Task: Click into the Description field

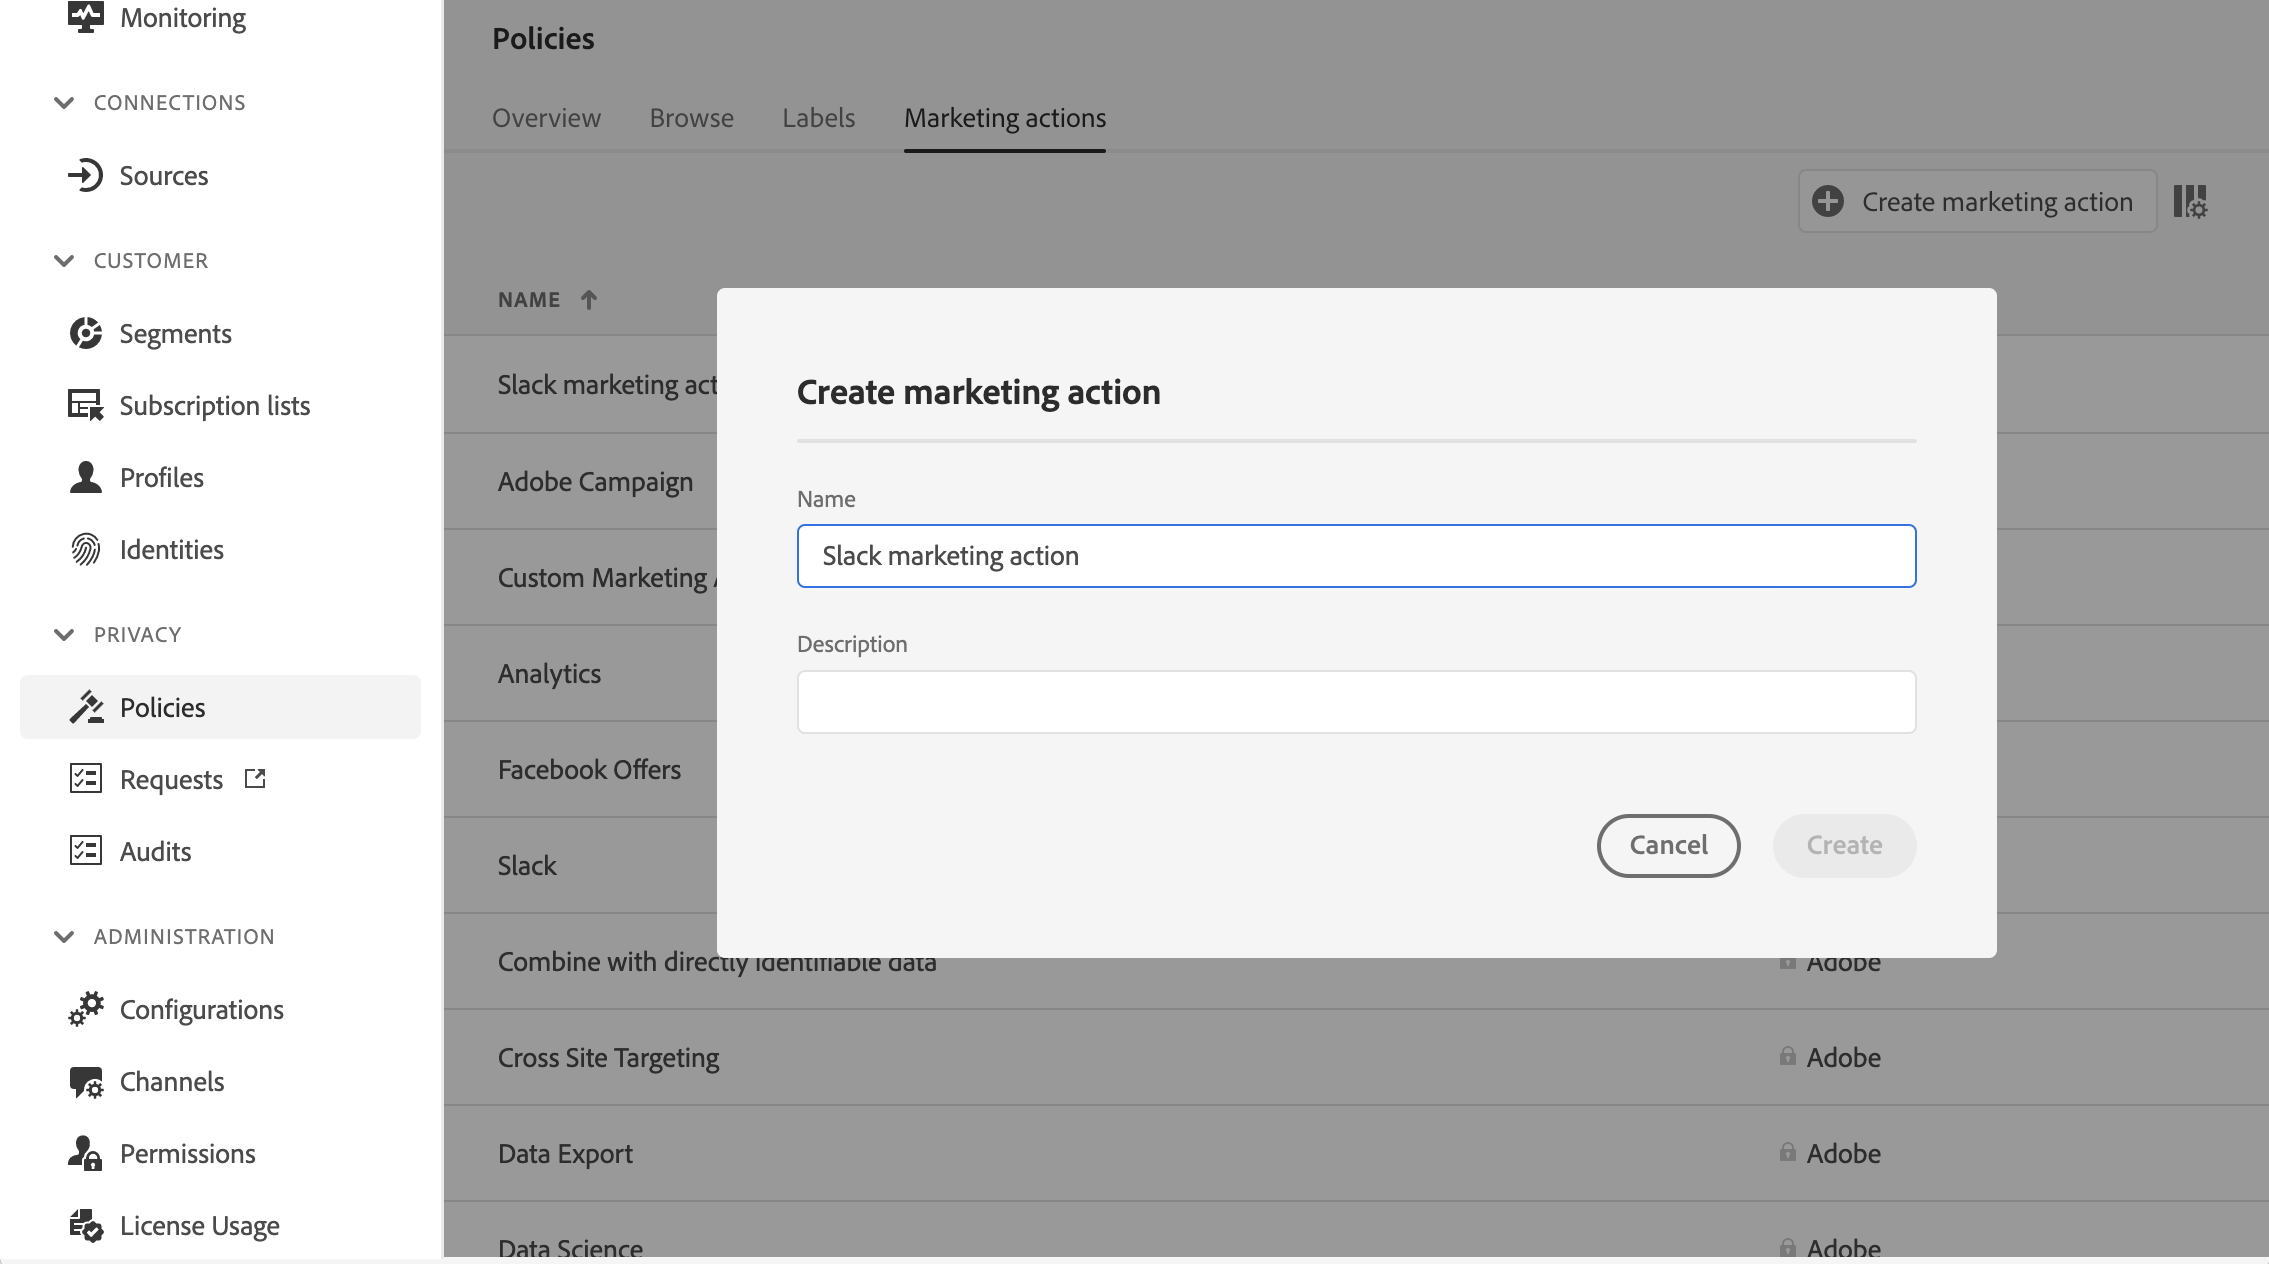Action: coord(1356,702)
